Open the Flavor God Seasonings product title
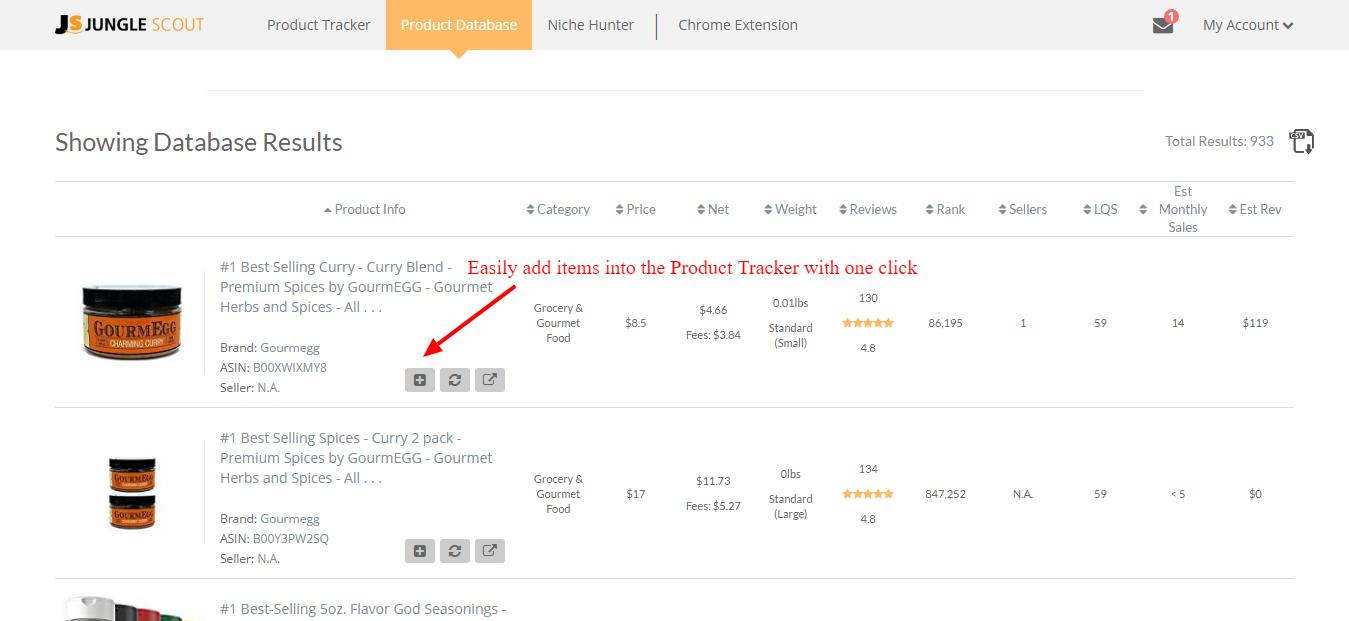This screenshot has width=1349, height=621. 363,609
